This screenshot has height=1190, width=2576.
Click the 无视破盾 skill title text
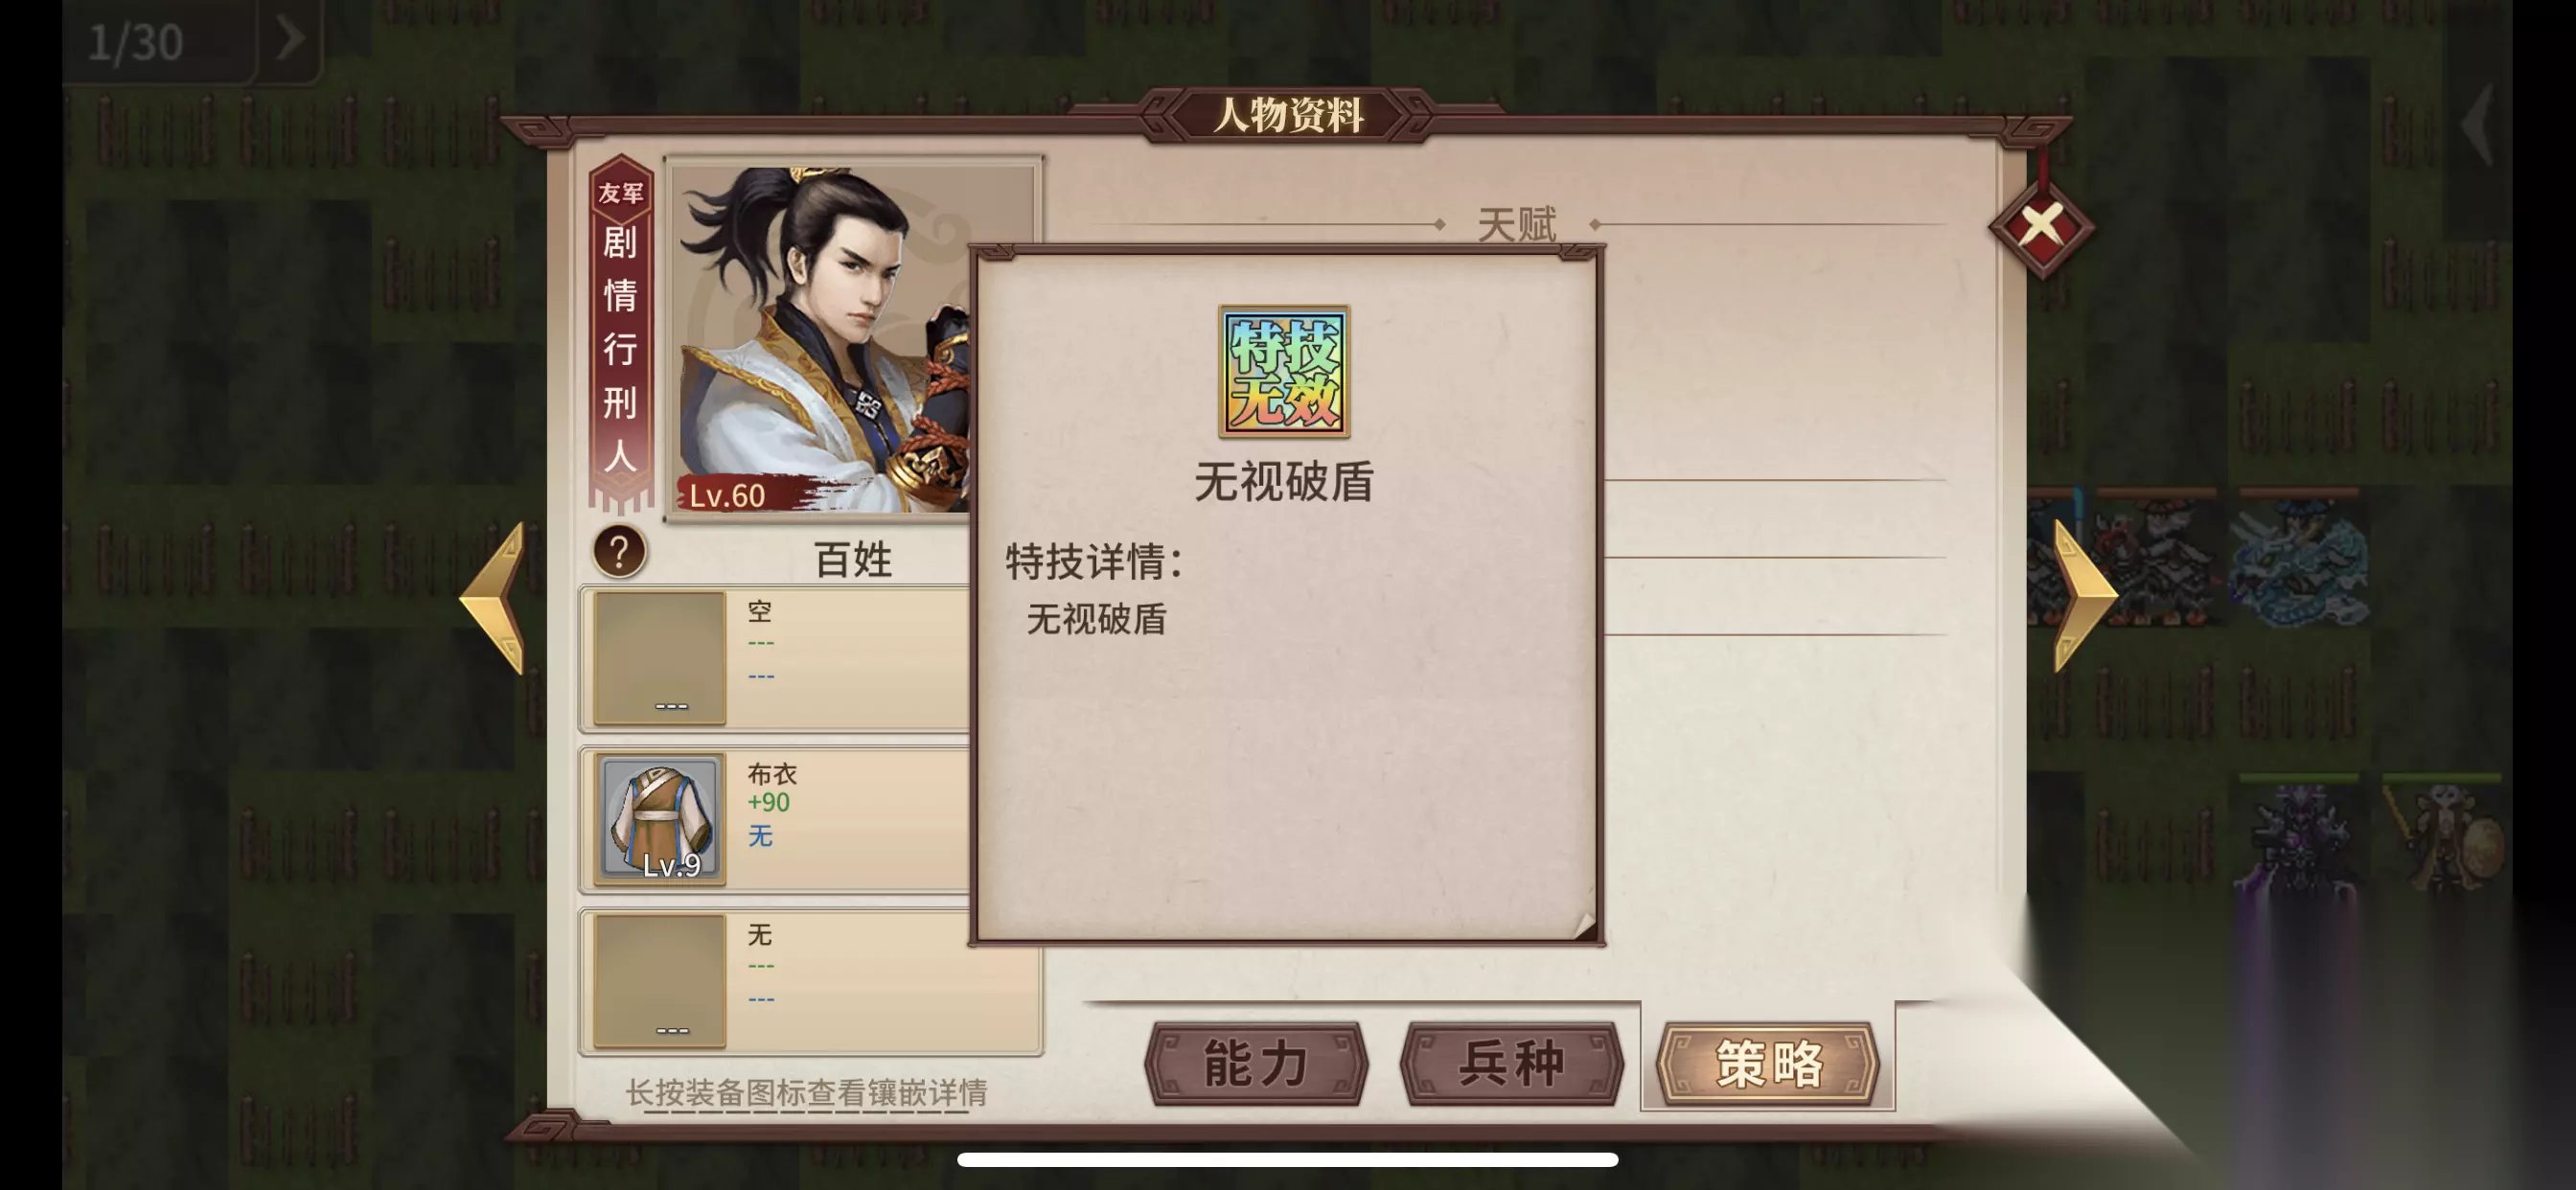click(1284, 482)
